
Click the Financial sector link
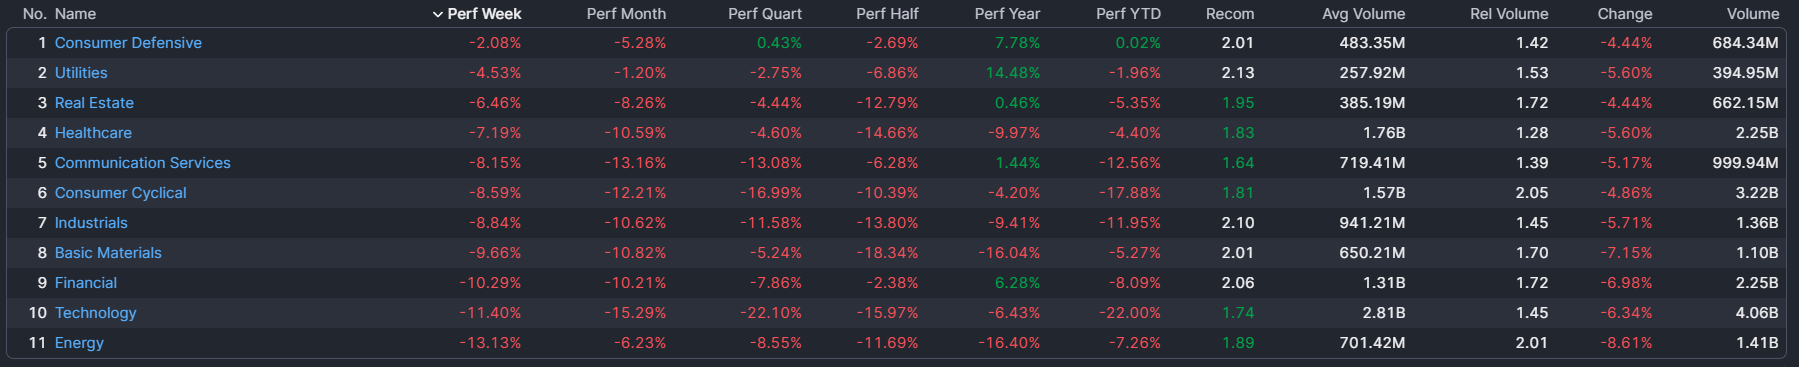tap(86, 283)
